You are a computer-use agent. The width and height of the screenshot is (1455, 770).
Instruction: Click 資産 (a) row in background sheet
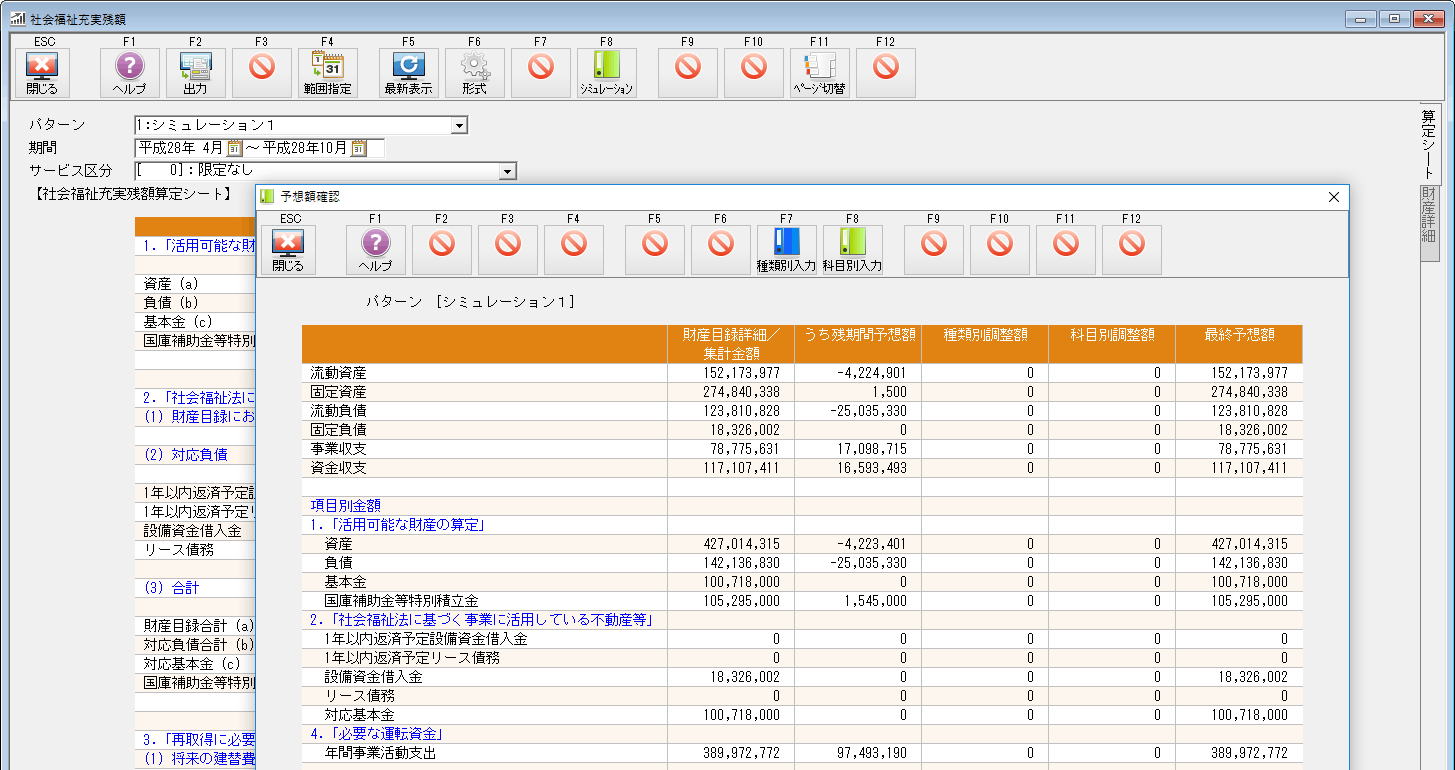(172, 284)
